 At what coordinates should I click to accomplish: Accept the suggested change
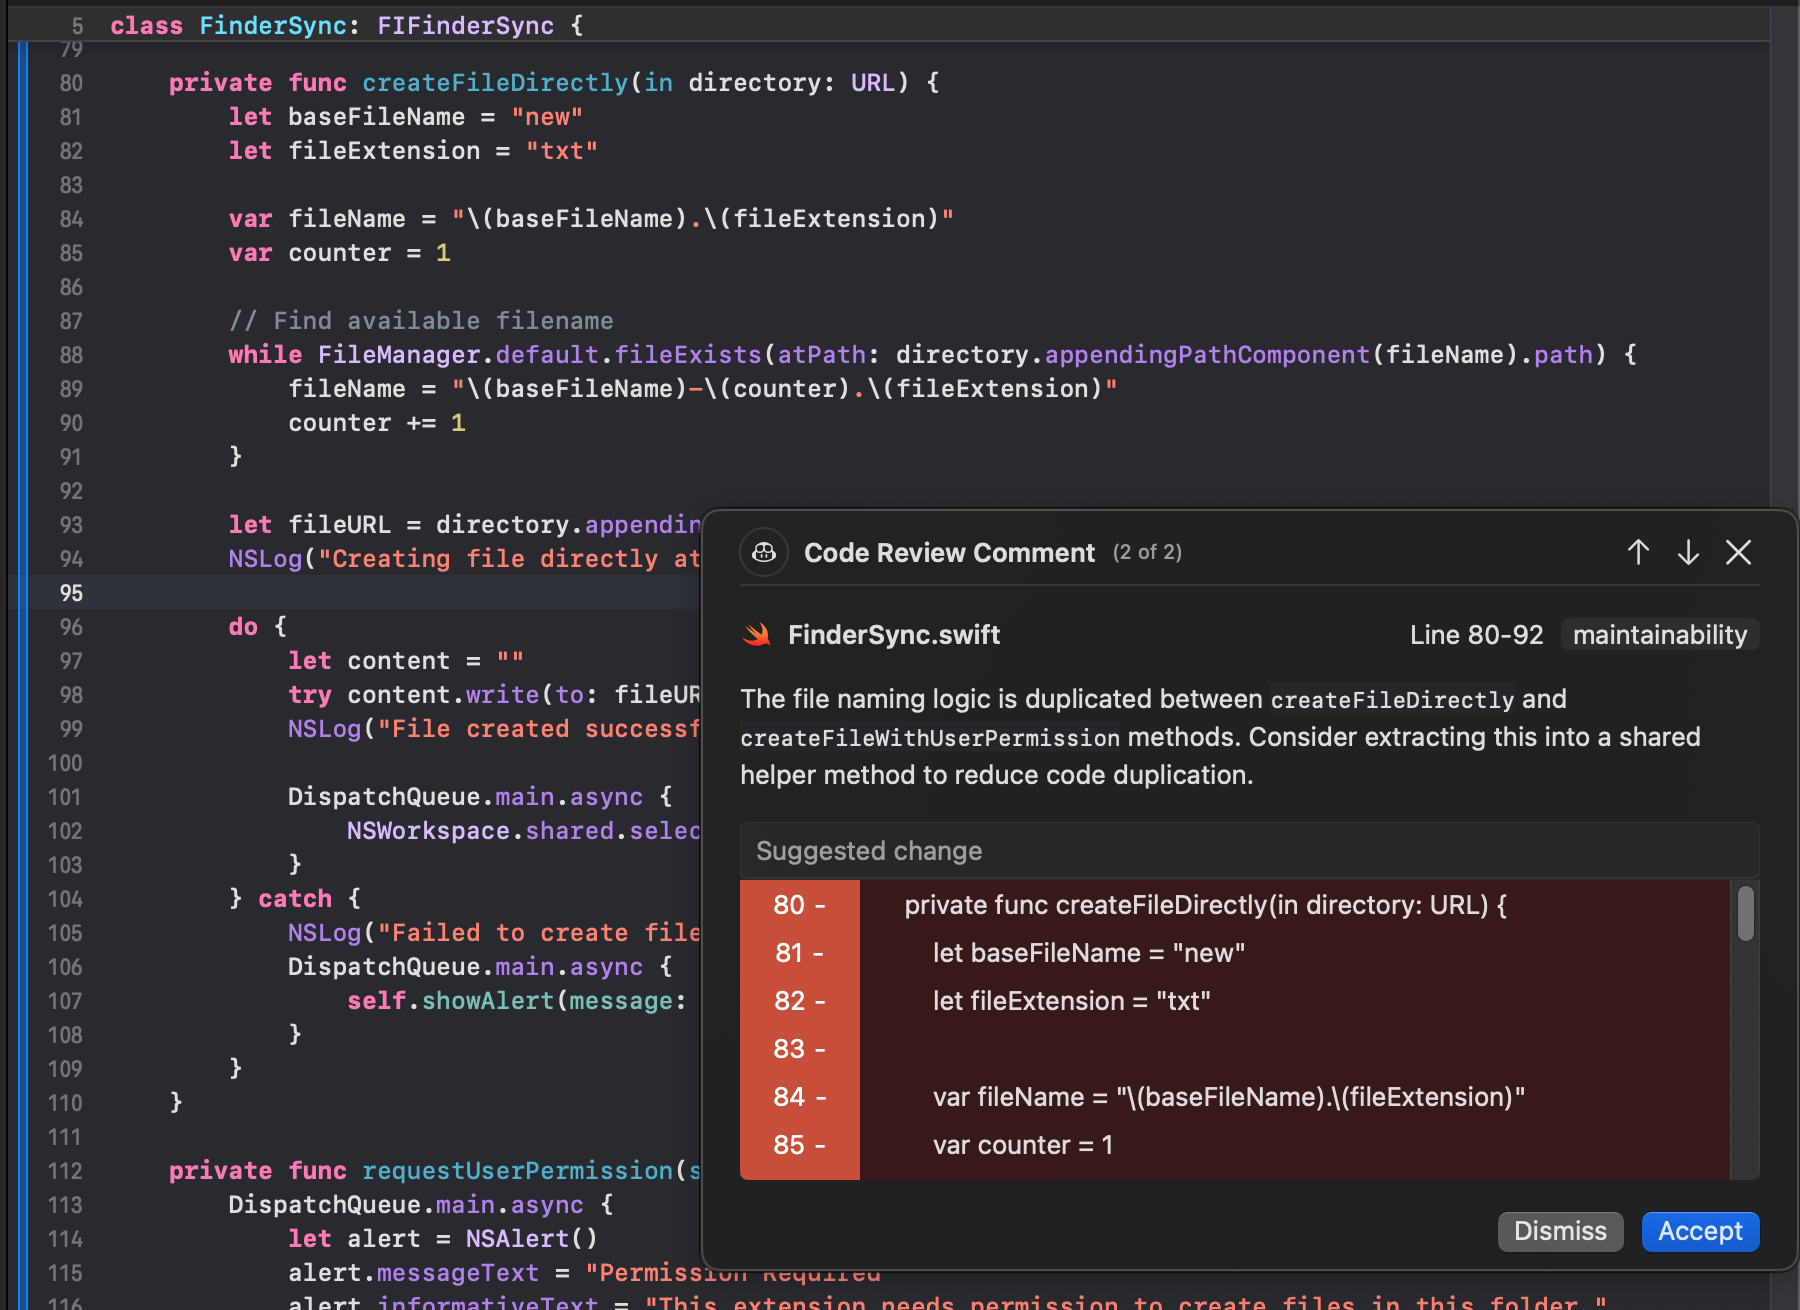(x=1699, y=1232)
